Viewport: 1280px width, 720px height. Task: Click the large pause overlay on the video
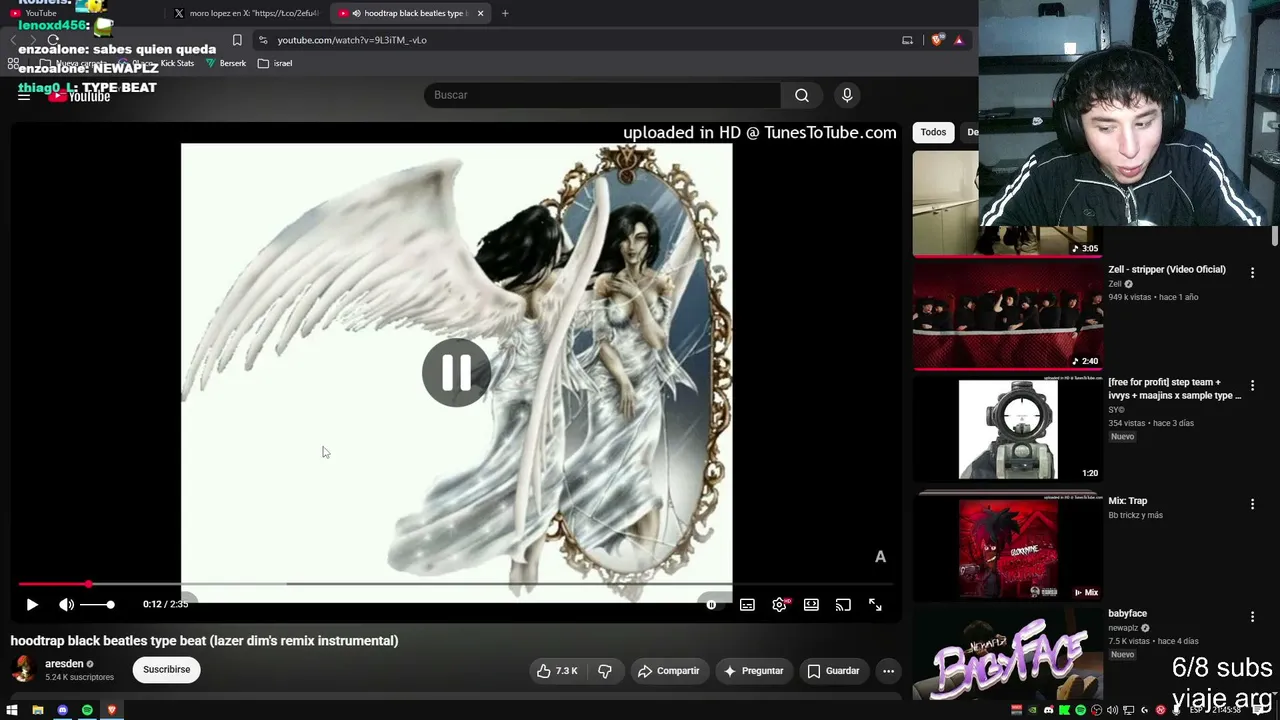pos(456,373)
